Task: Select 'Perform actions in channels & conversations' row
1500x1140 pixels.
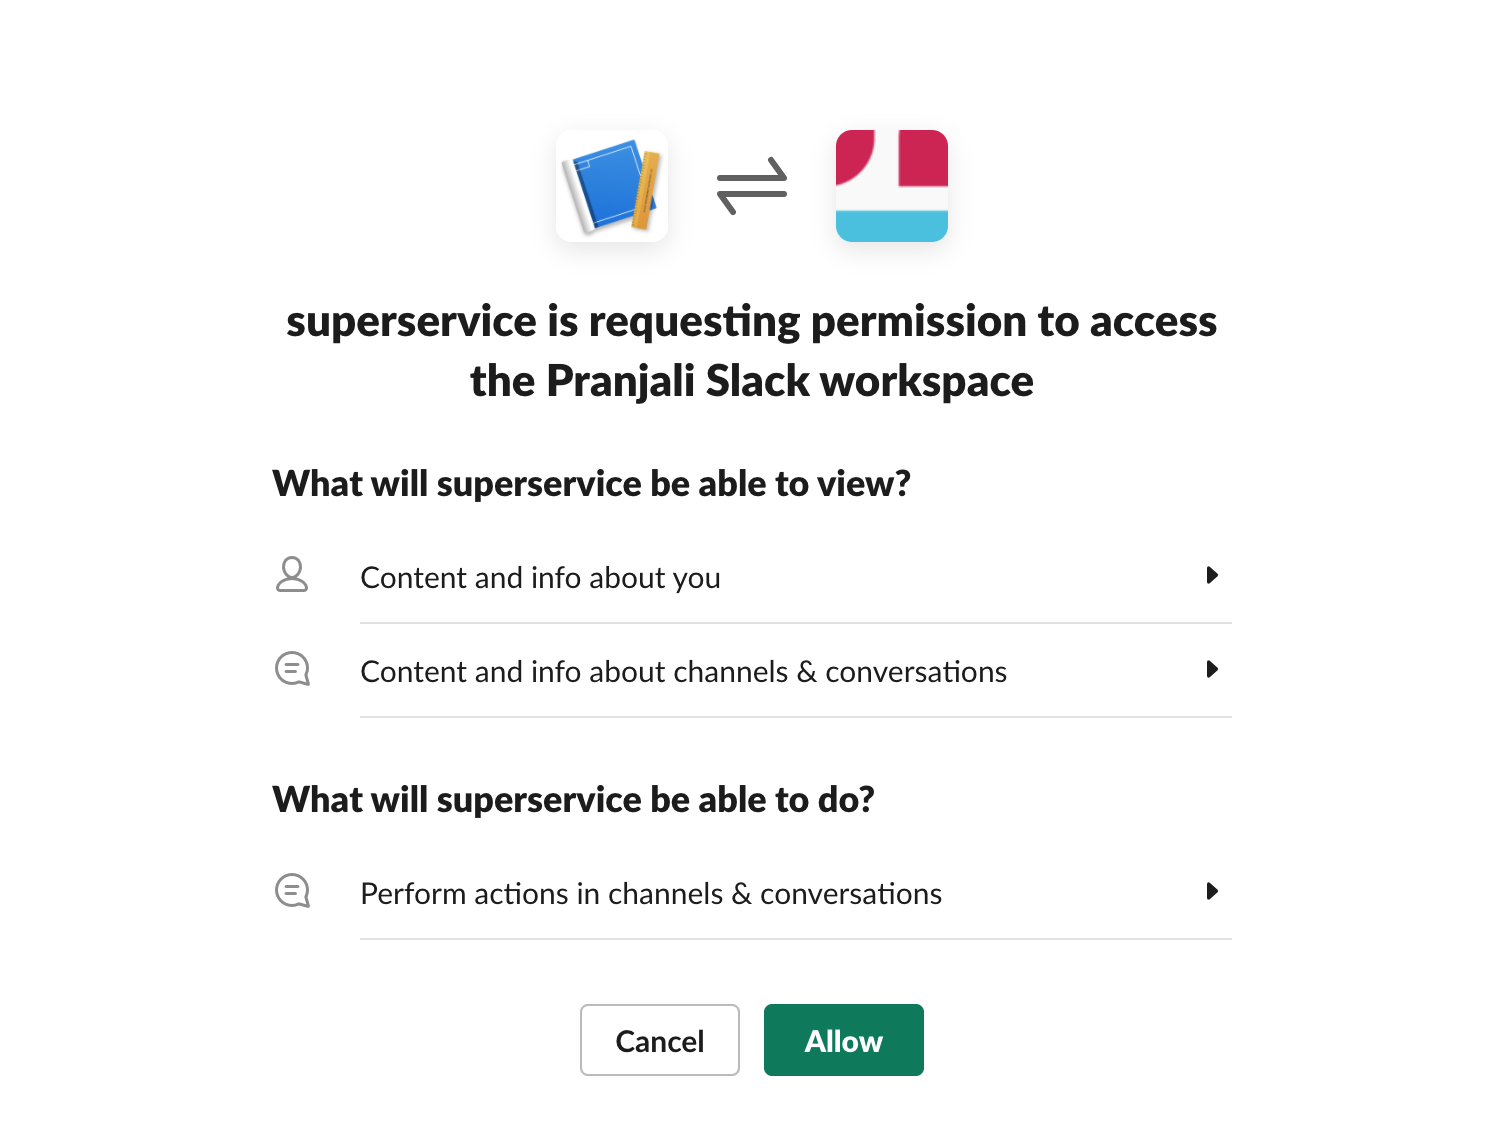Action: coord(651,894)
